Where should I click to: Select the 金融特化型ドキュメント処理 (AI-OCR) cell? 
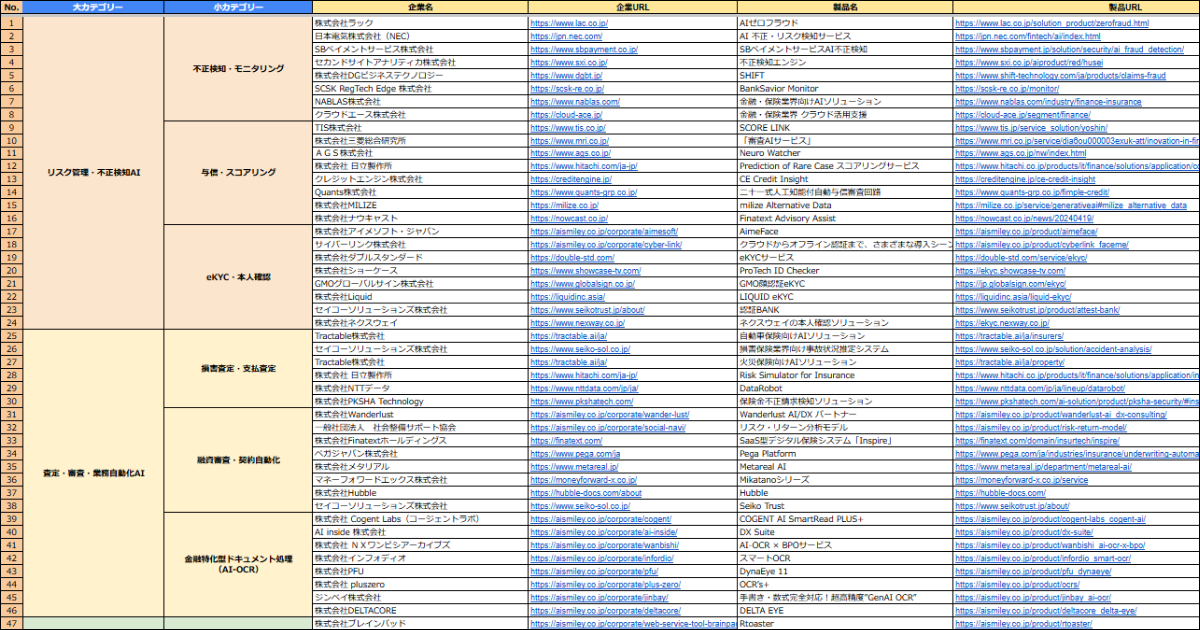coord(238,565)
